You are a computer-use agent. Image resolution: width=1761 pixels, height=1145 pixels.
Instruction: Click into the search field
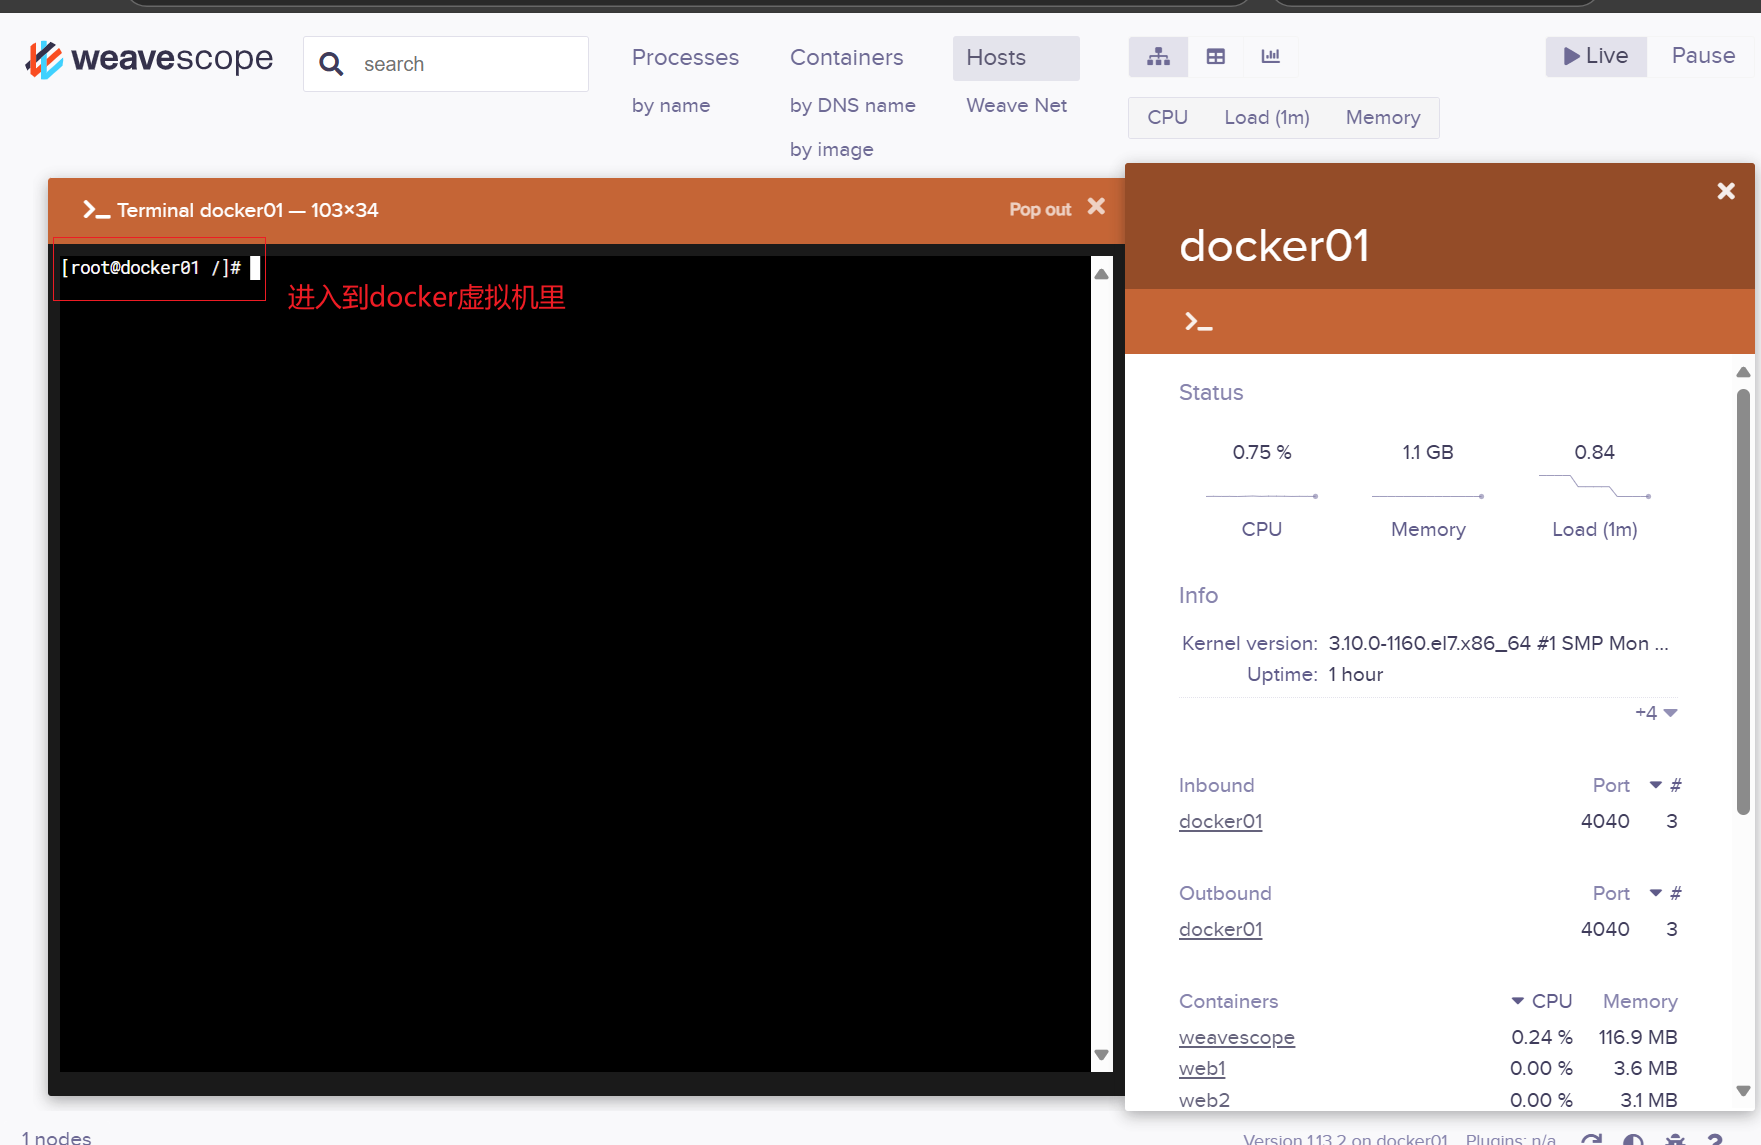pos(446,64)
